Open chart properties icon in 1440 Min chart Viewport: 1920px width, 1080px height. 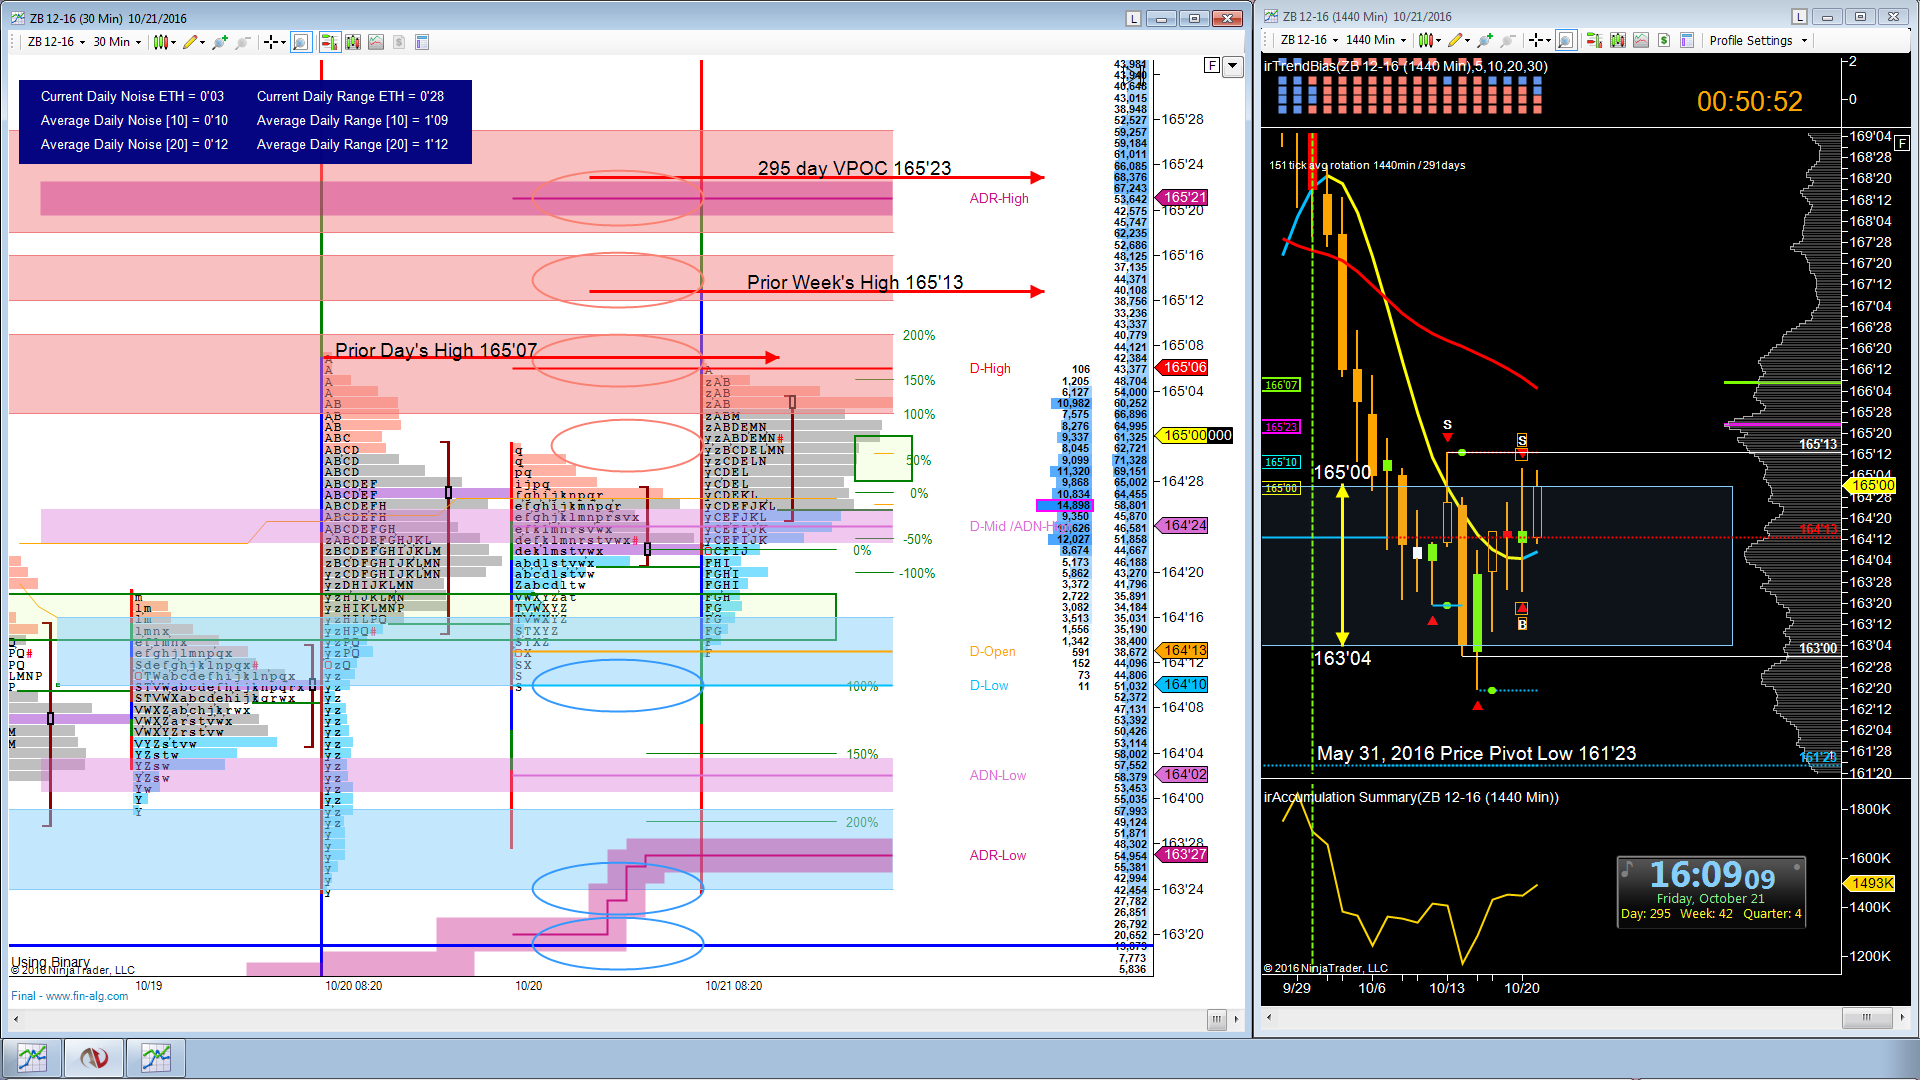[1687, 40]
